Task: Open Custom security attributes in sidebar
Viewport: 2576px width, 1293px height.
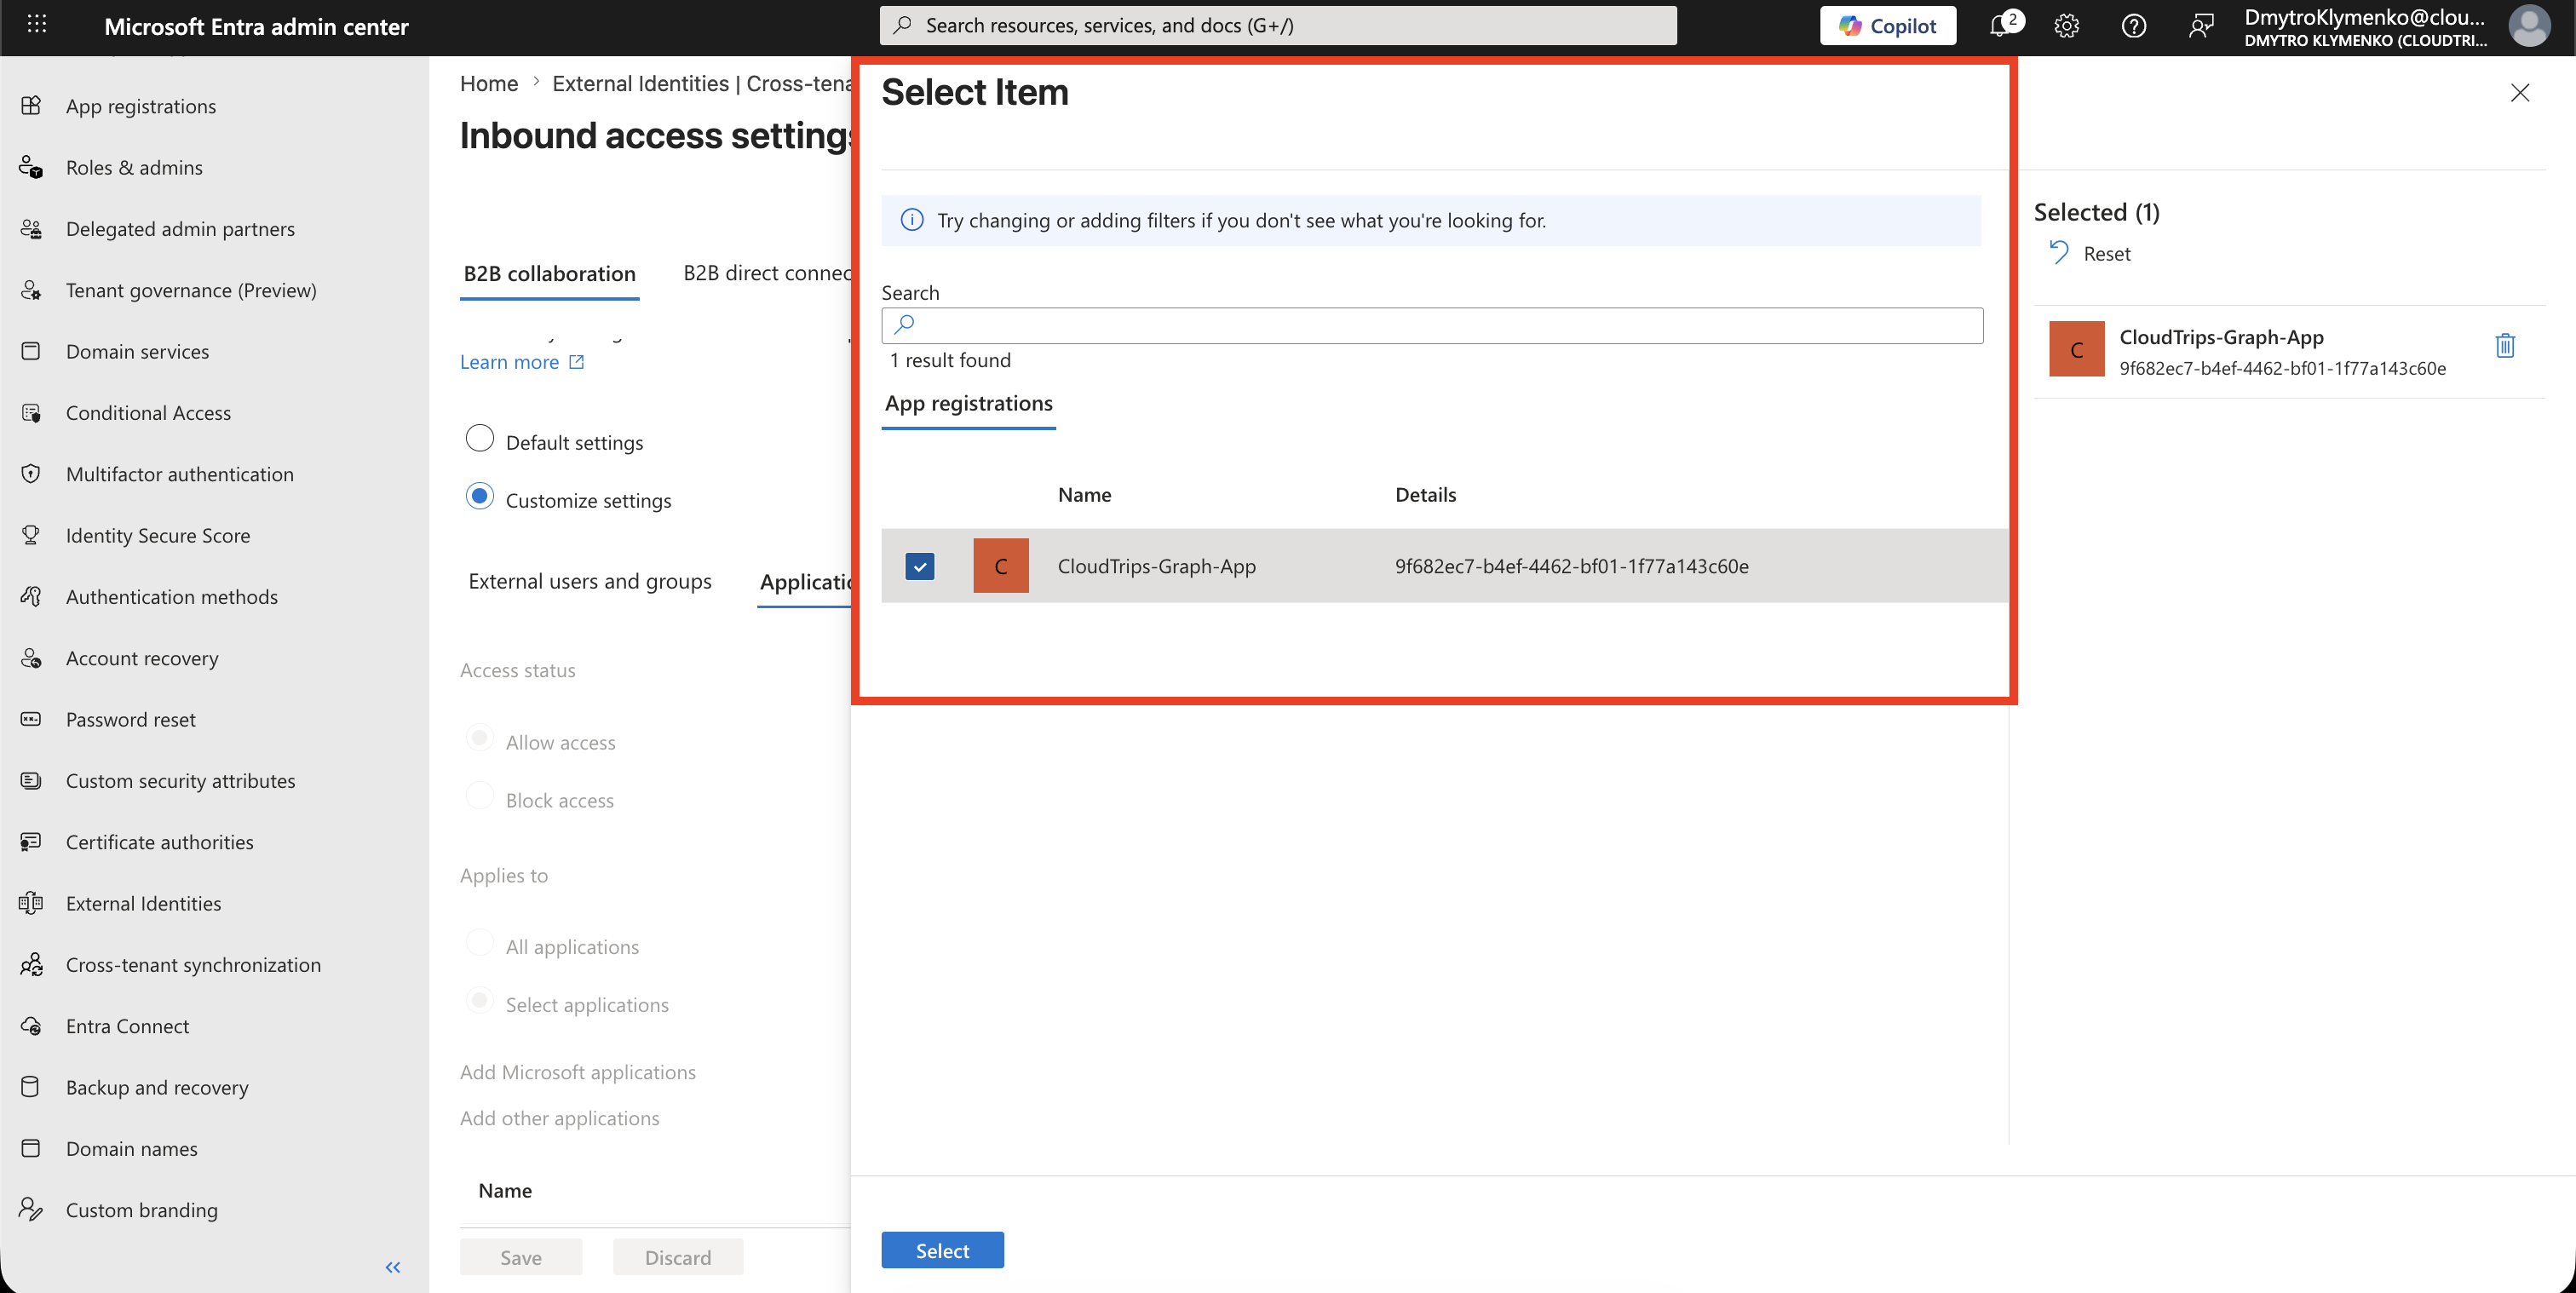Action: [180, 781]
